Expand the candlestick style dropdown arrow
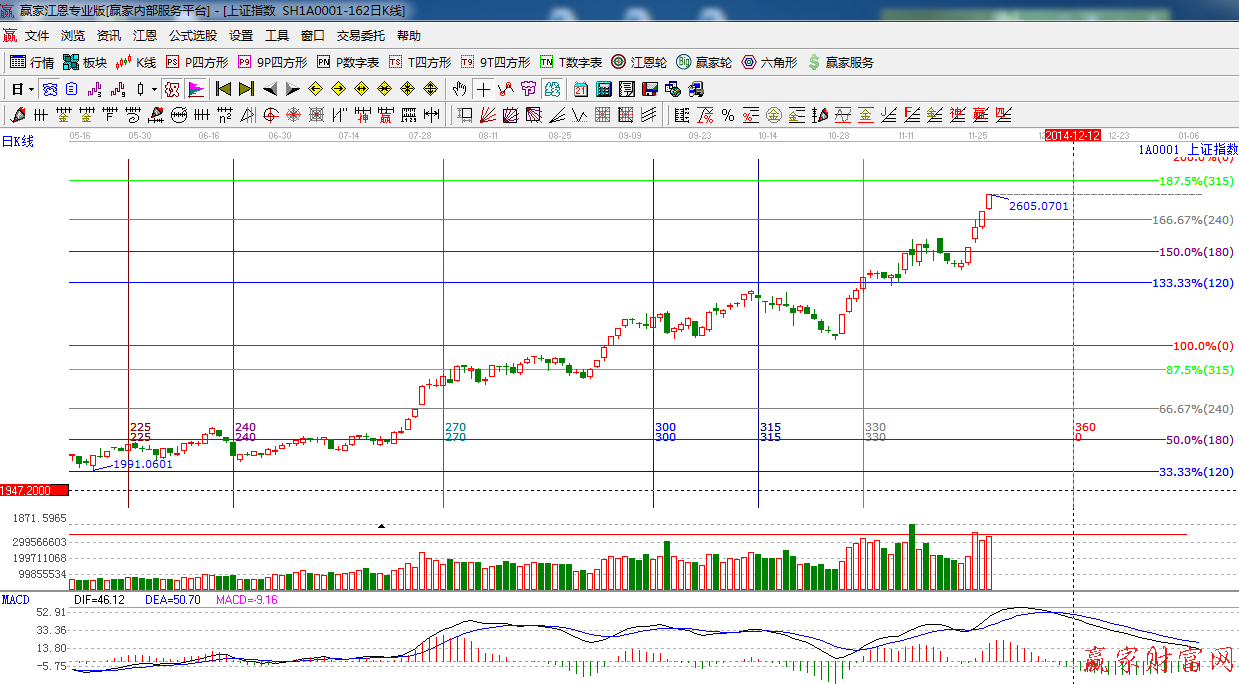The height and width of the screenshot is (684, 1239). (x=153, y=89)
